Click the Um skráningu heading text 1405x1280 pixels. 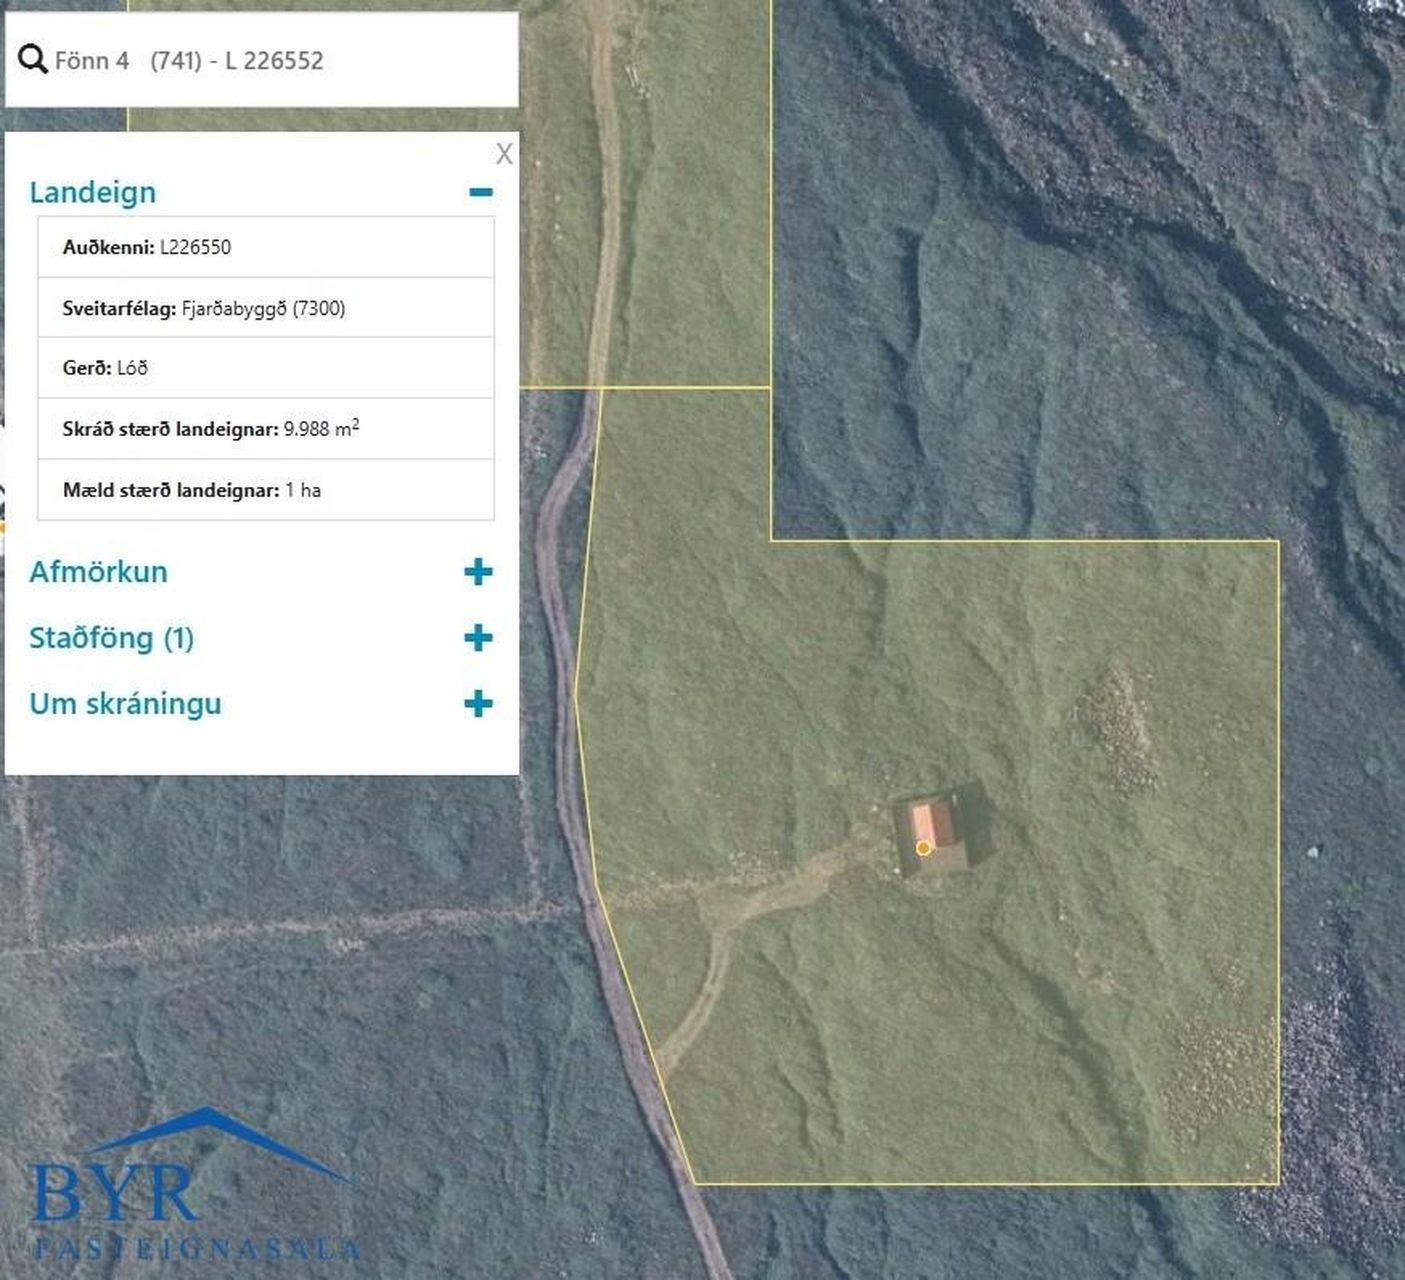tap(125, 704)
